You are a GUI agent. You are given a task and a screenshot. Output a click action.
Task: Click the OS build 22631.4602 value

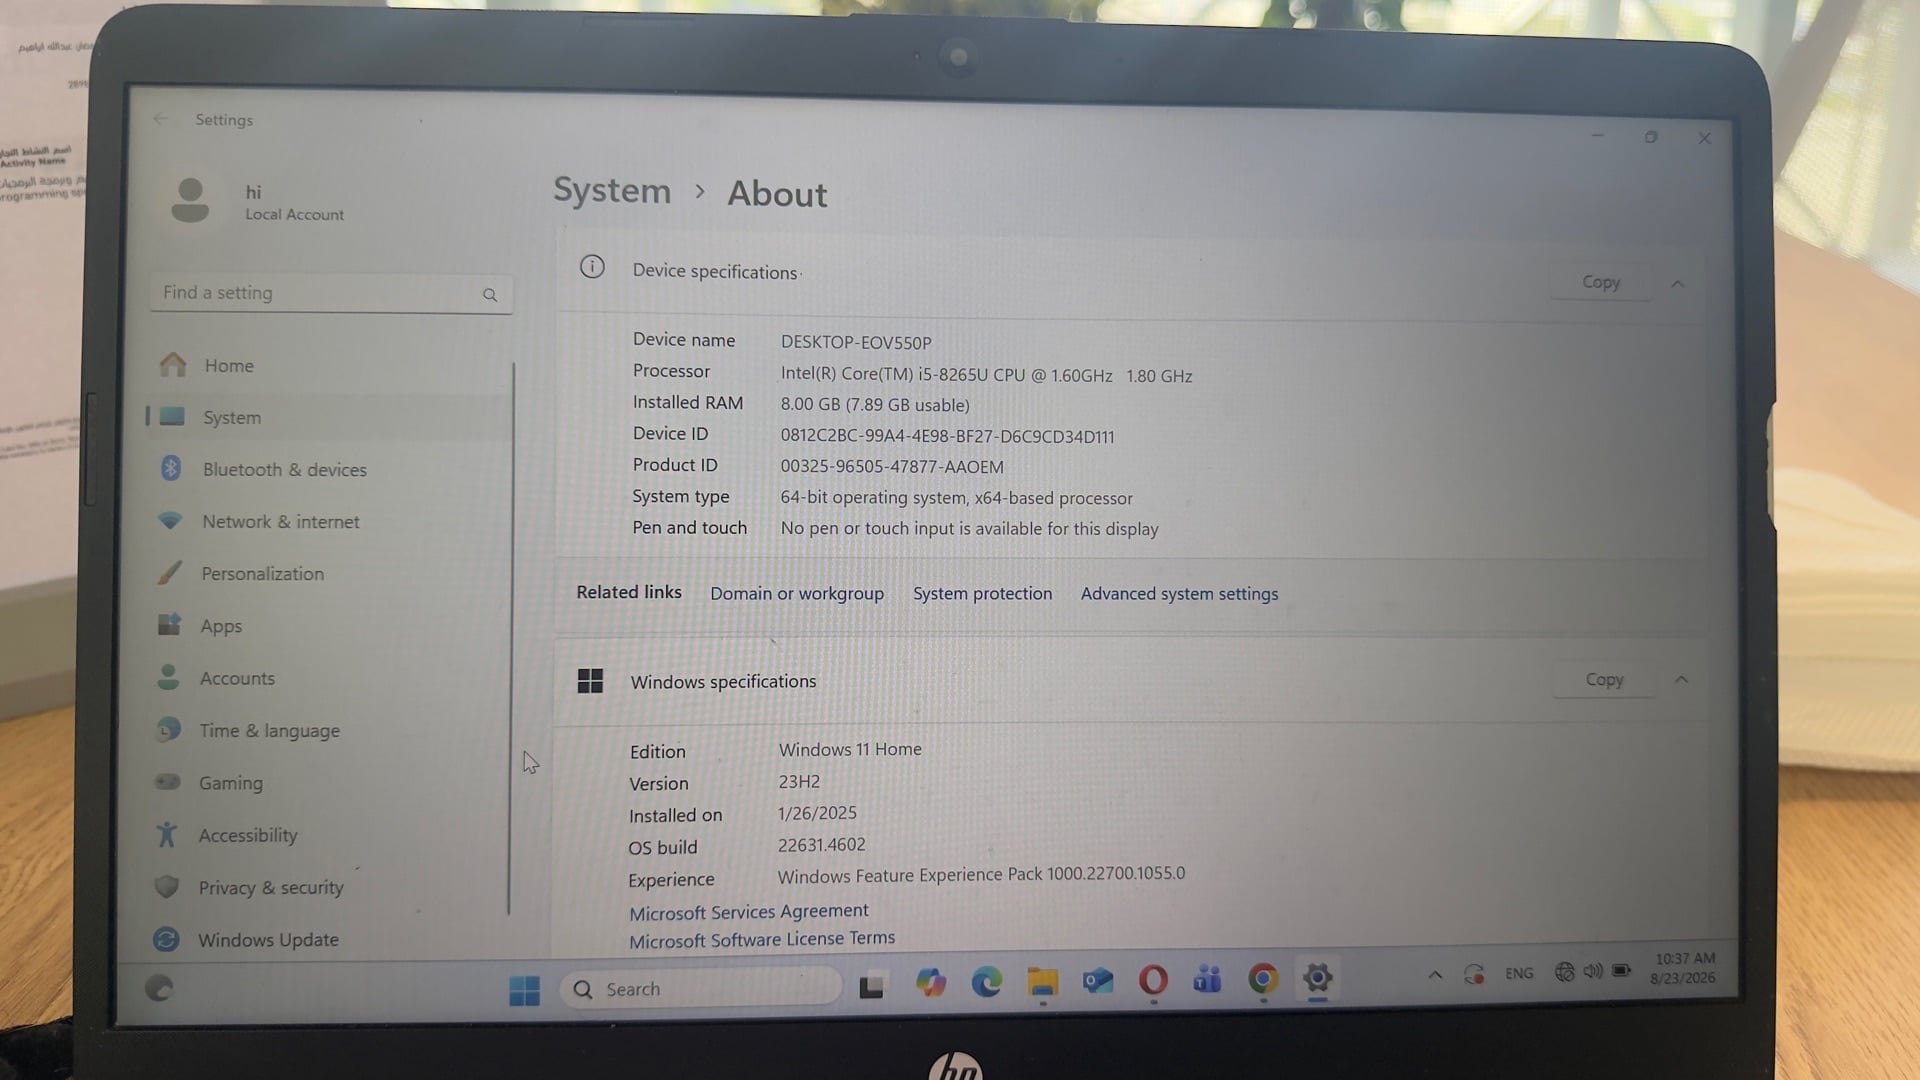pyautogui.click(x=822, y=845)
